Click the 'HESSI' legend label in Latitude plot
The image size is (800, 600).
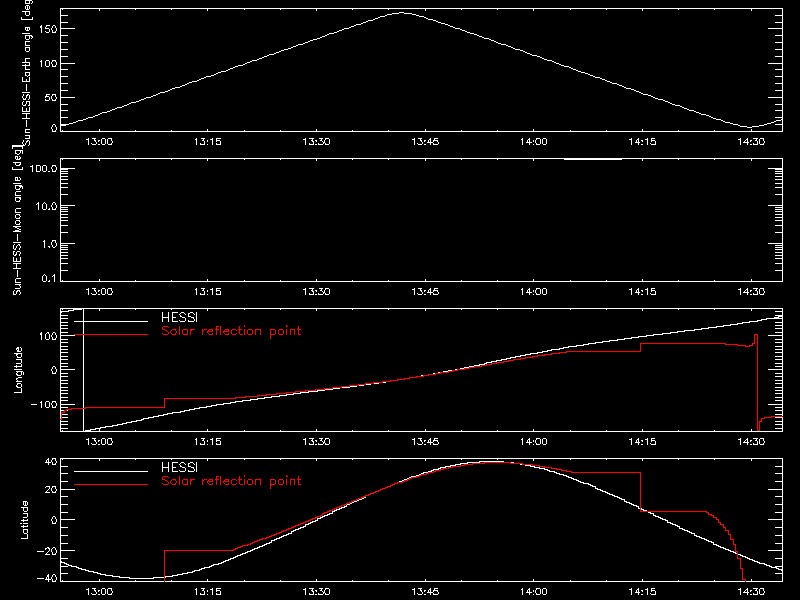pyautogui.click(x=179, y=467)
